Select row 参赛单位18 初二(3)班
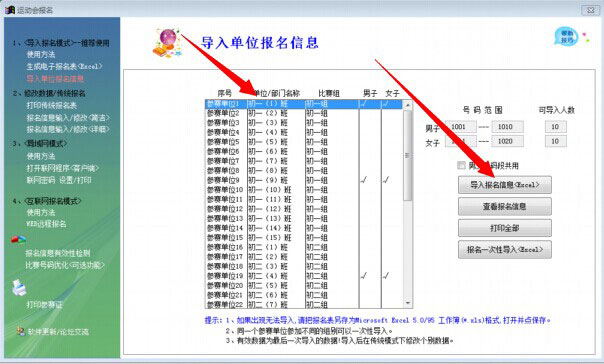 (x=304, y=267)
